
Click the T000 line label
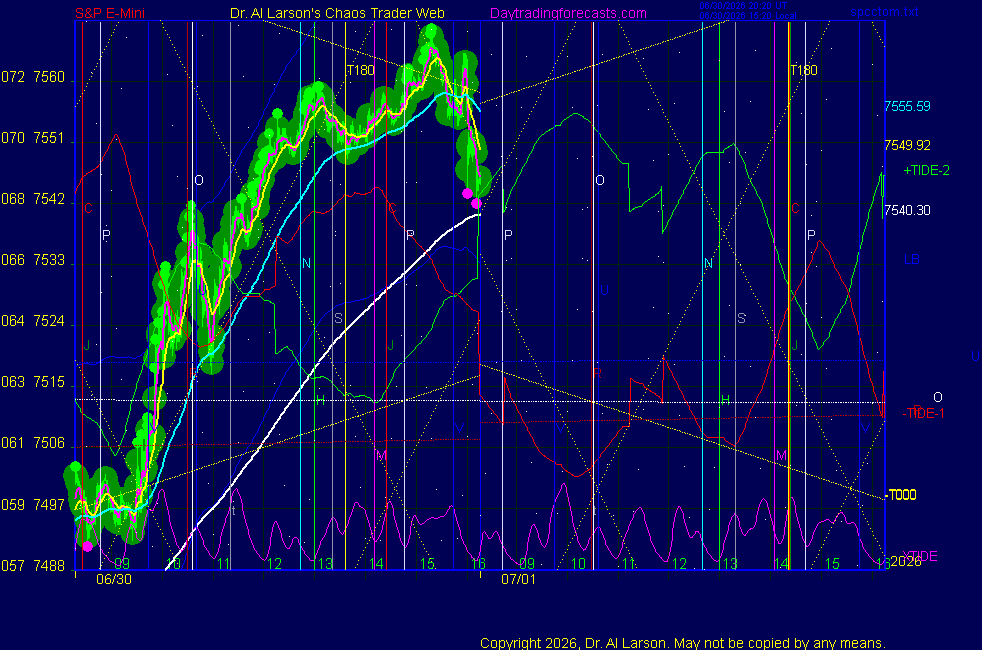tap(902, 495)
